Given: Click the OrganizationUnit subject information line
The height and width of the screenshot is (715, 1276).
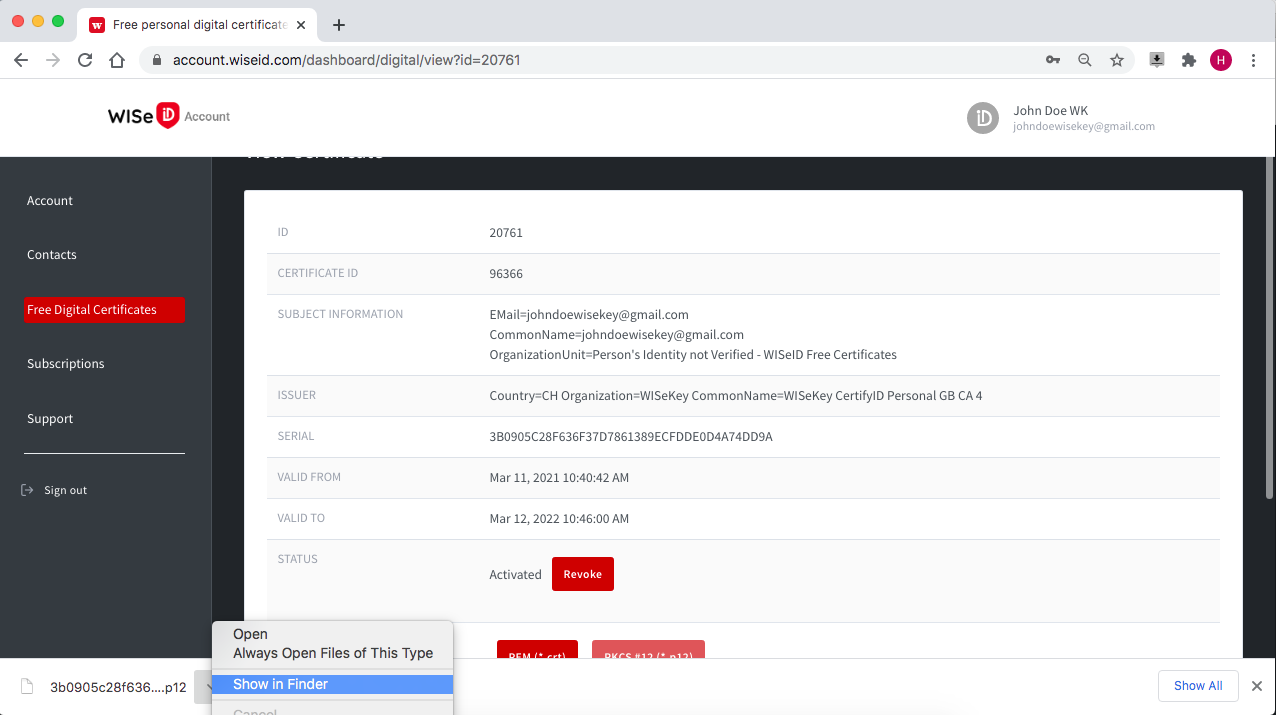Looking at the screenshot, I should click(693, 355).
